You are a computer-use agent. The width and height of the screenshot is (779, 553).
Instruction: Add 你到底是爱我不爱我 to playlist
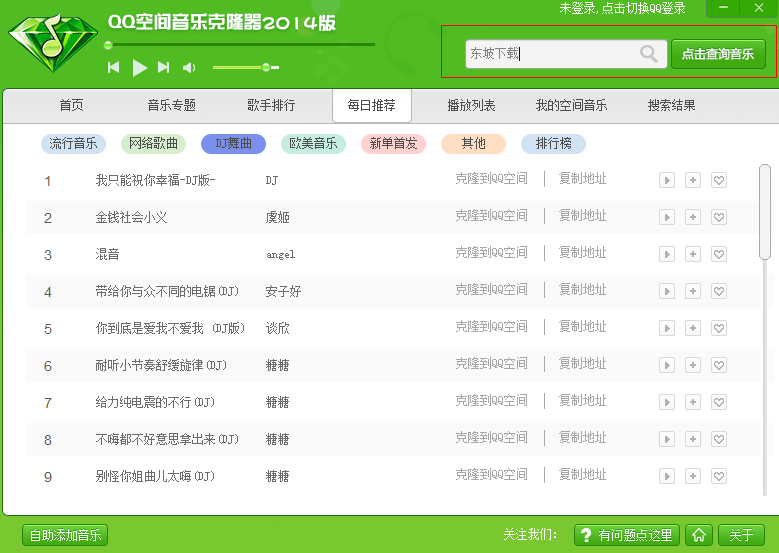[693, 328]
